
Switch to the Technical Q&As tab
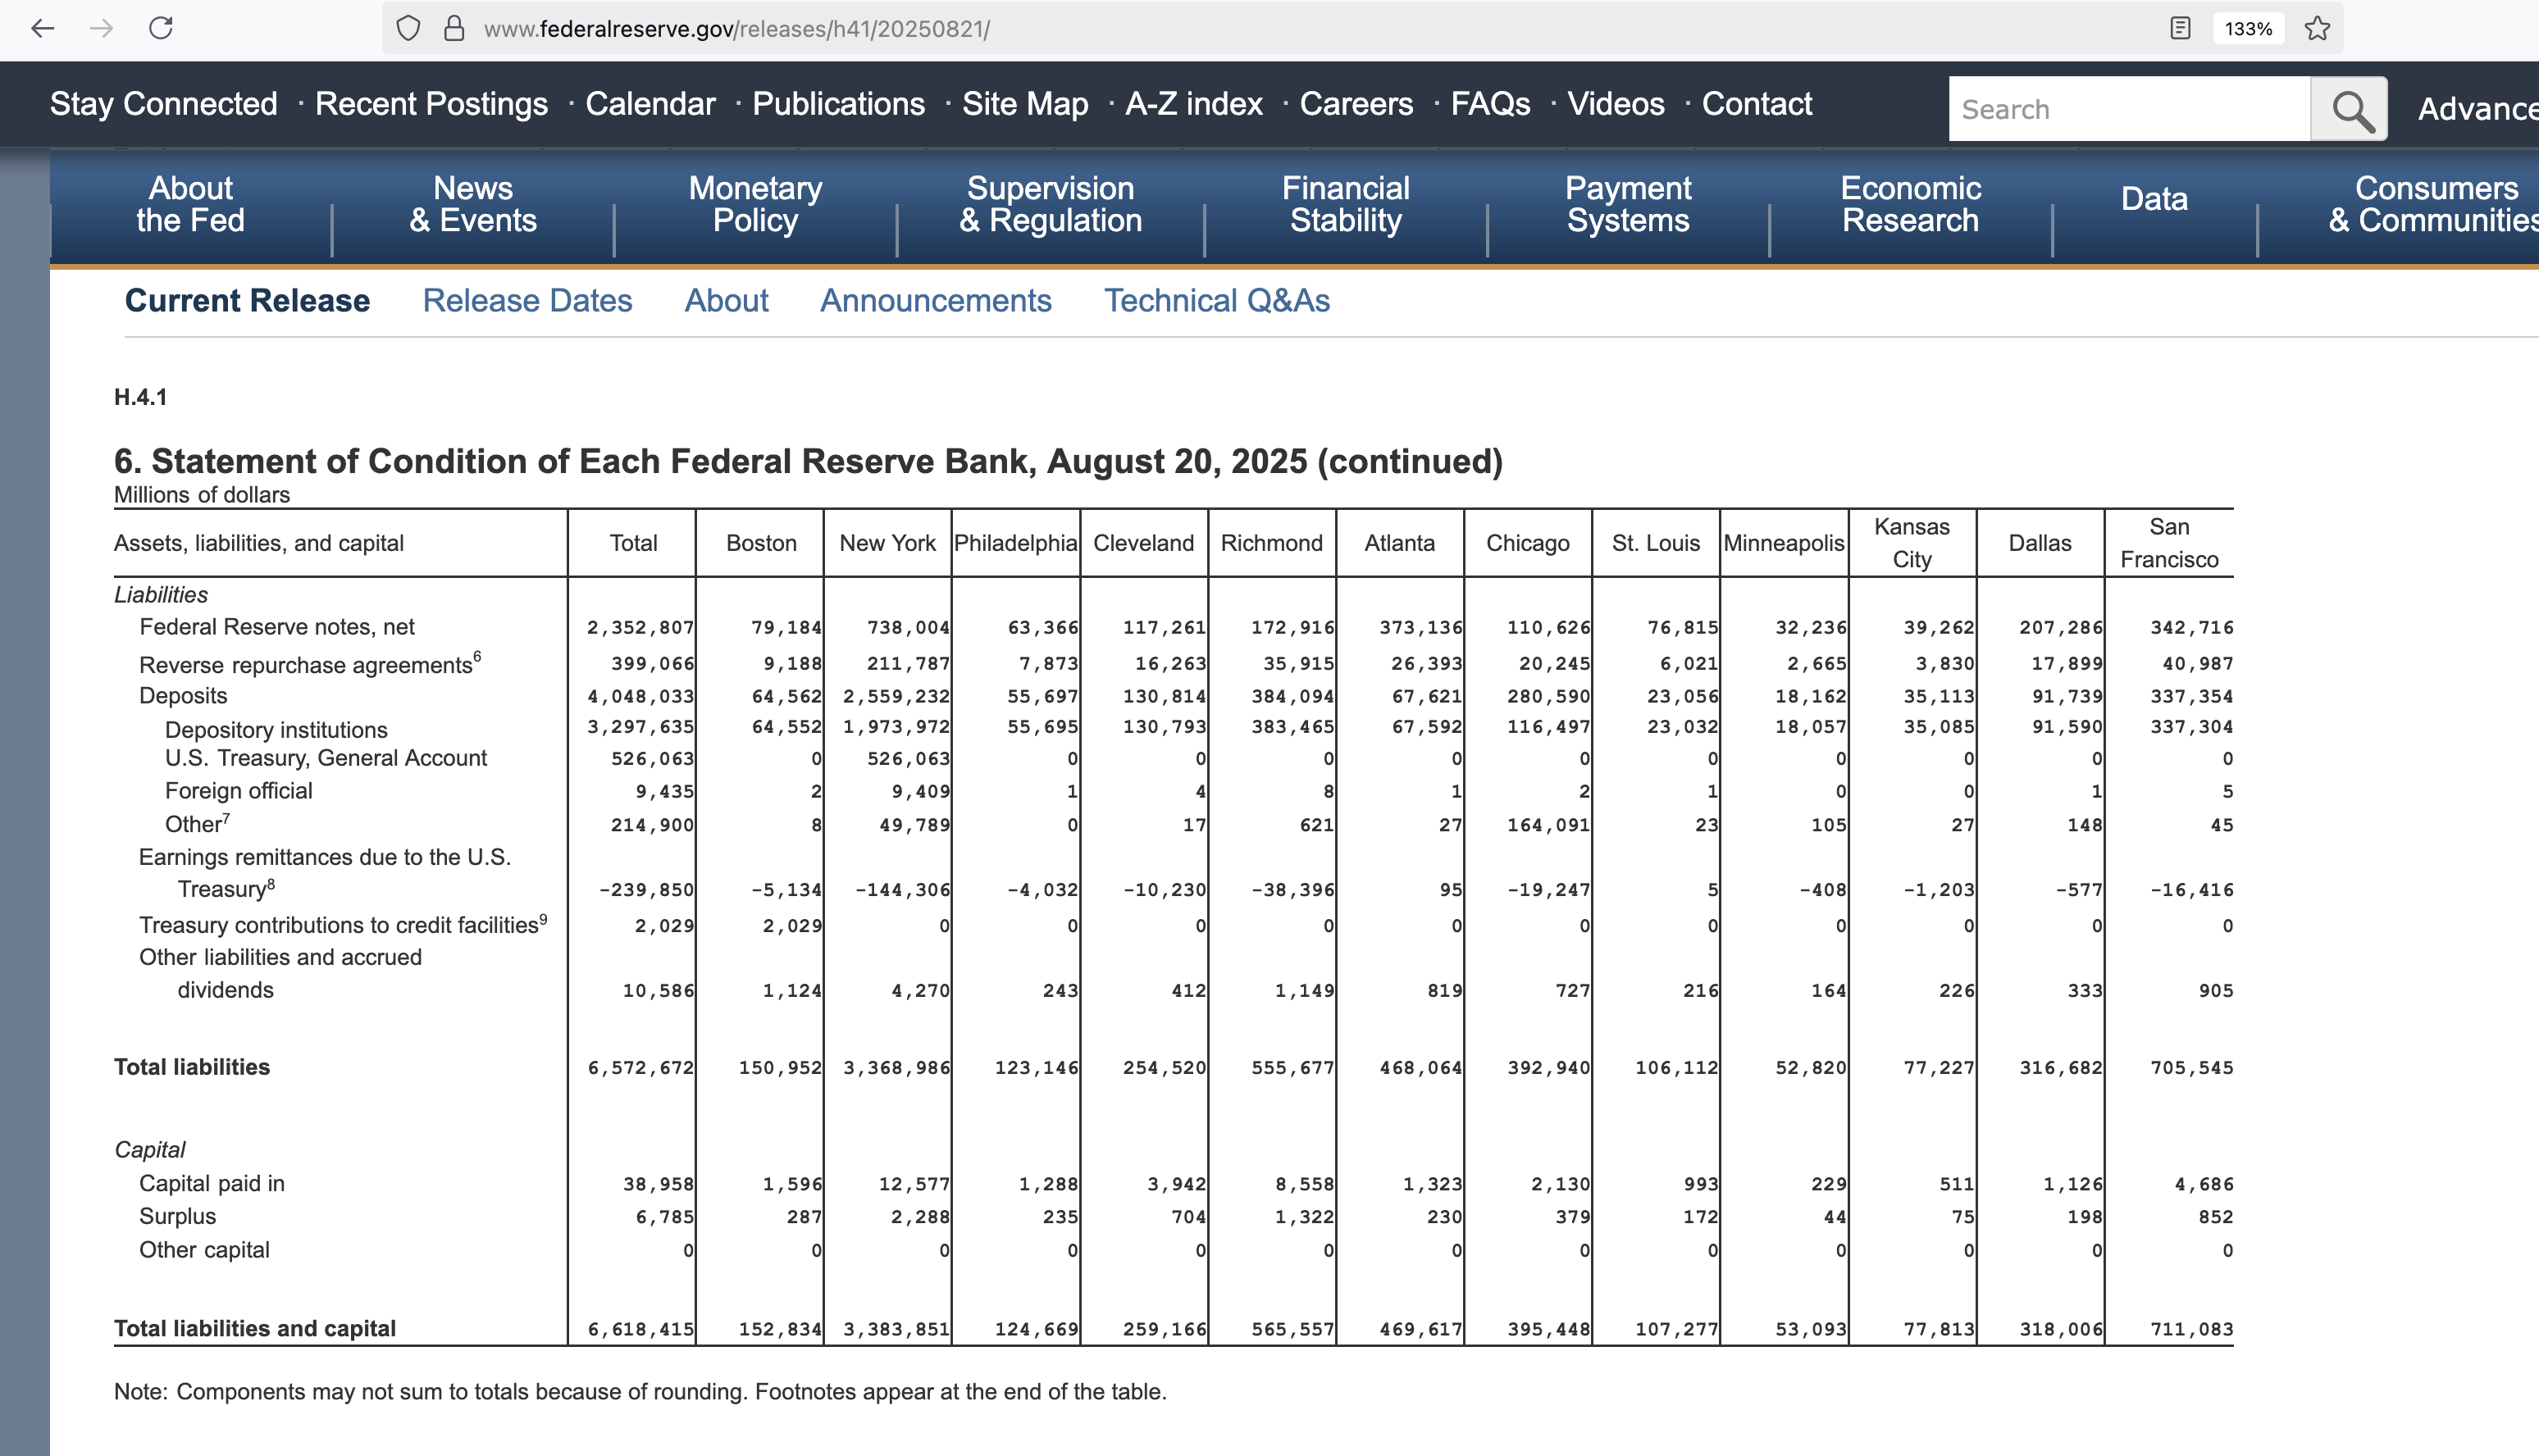point(1216,300)
